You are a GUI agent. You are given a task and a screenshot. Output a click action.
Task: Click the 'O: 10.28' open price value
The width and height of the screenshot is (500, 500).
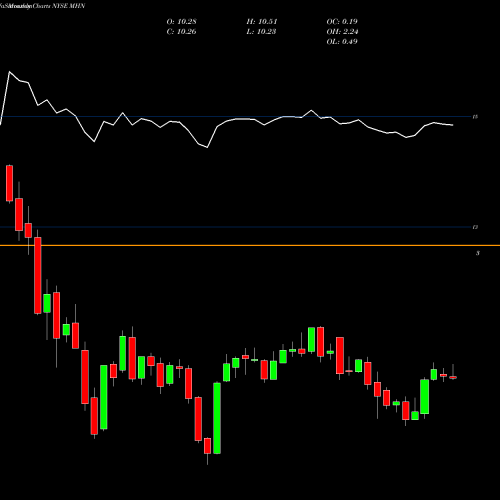181,22
